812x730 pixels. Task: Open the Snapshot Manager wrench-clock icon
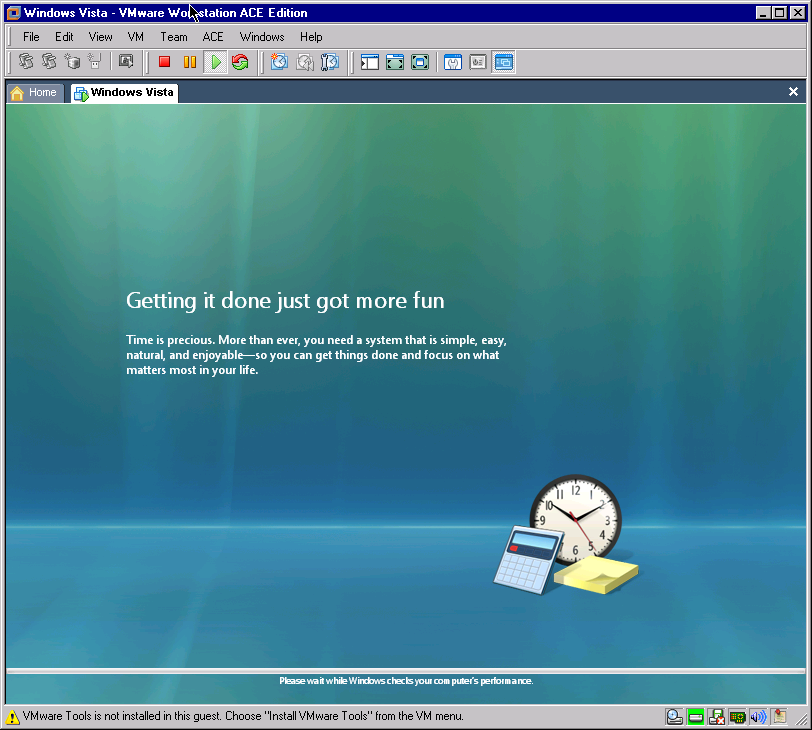[329, 62]
